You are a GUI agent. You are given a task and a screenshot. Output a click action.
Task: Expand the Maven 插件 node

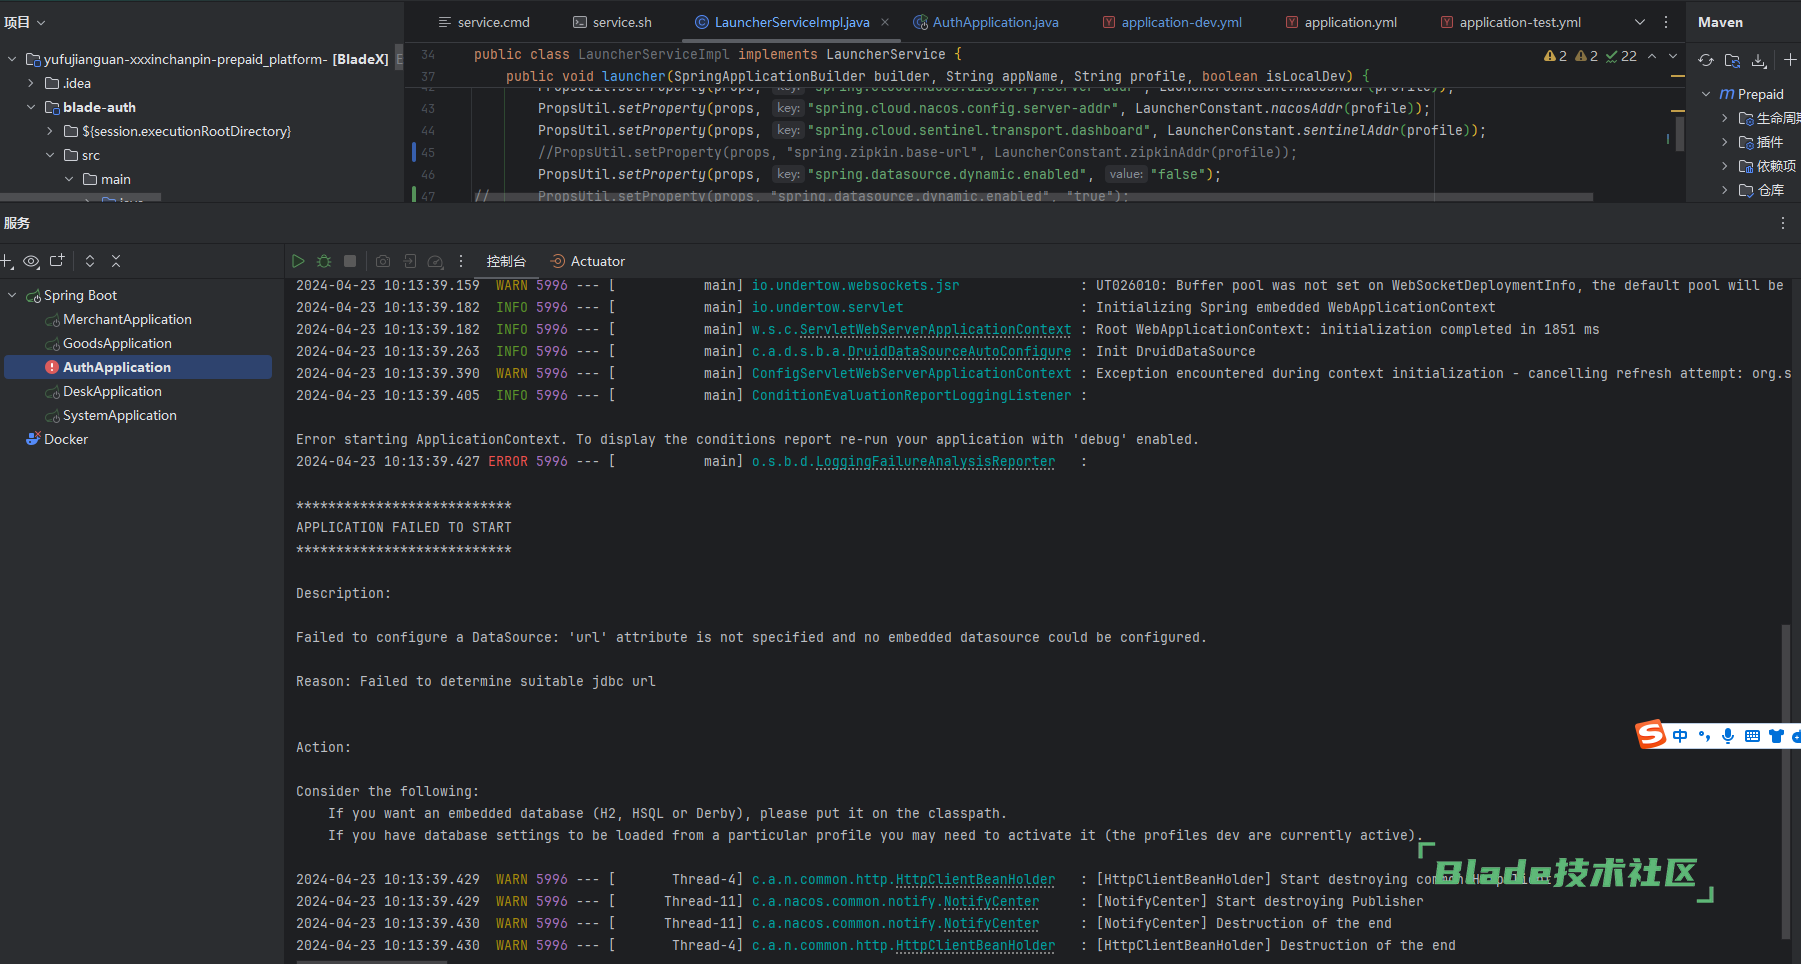coord(1725,142)
